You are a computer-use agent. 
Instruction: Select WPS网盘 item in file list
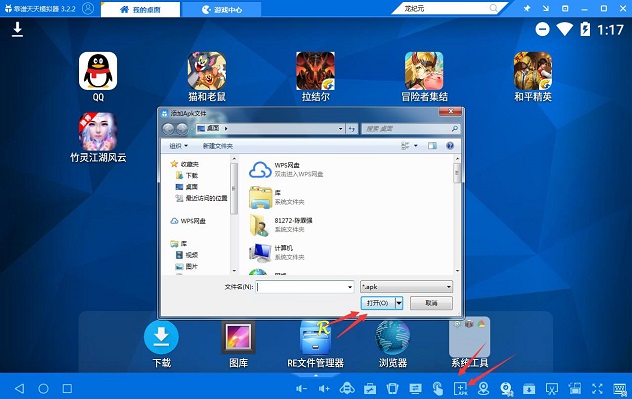coord(286,170)
